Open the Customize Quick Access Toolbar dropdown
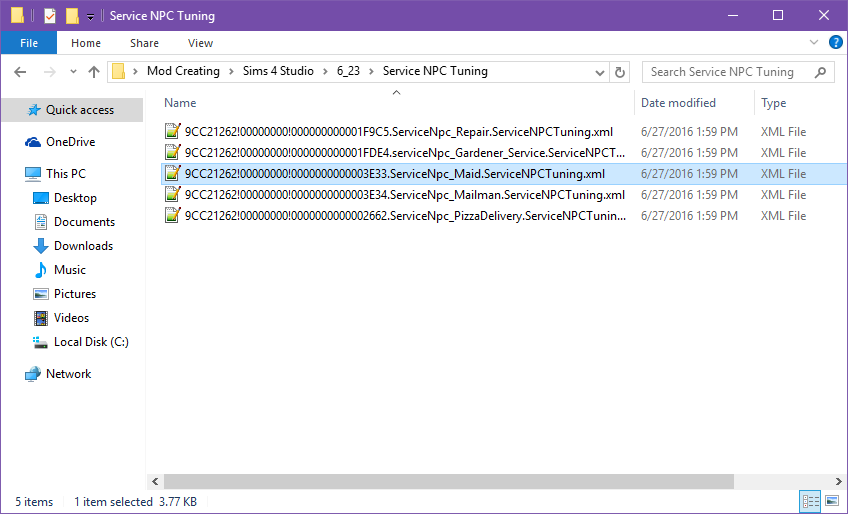The height and width of the screenshot is (514, 848). pos(90,16)
